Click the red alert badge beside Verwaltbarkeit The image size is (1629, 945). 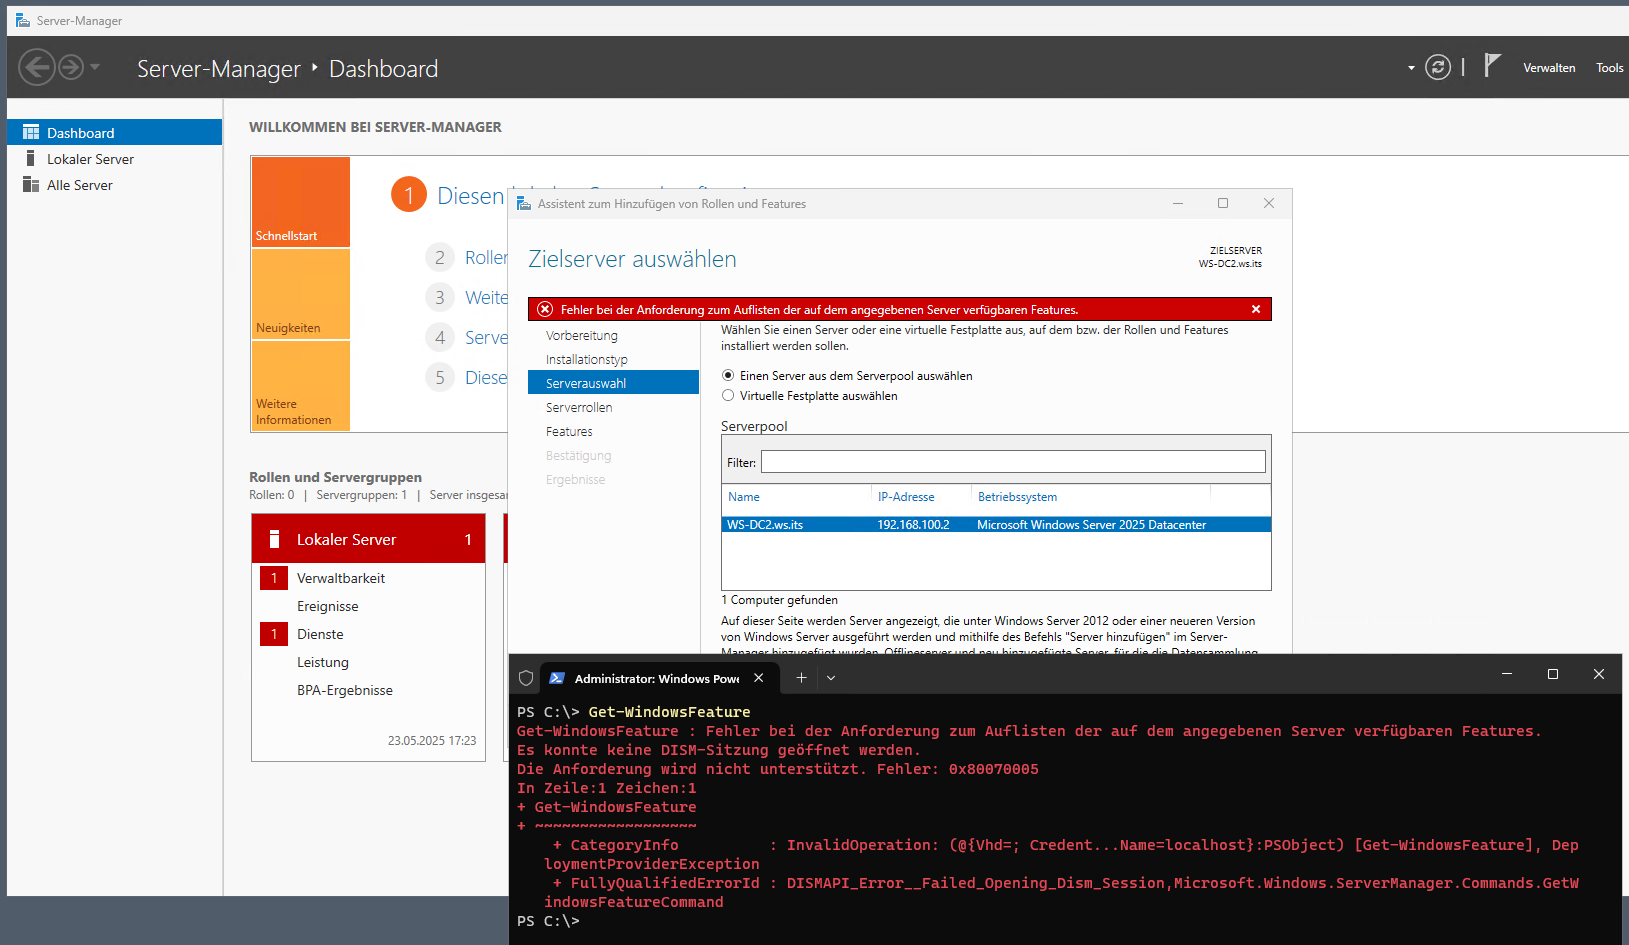(274, 578)
